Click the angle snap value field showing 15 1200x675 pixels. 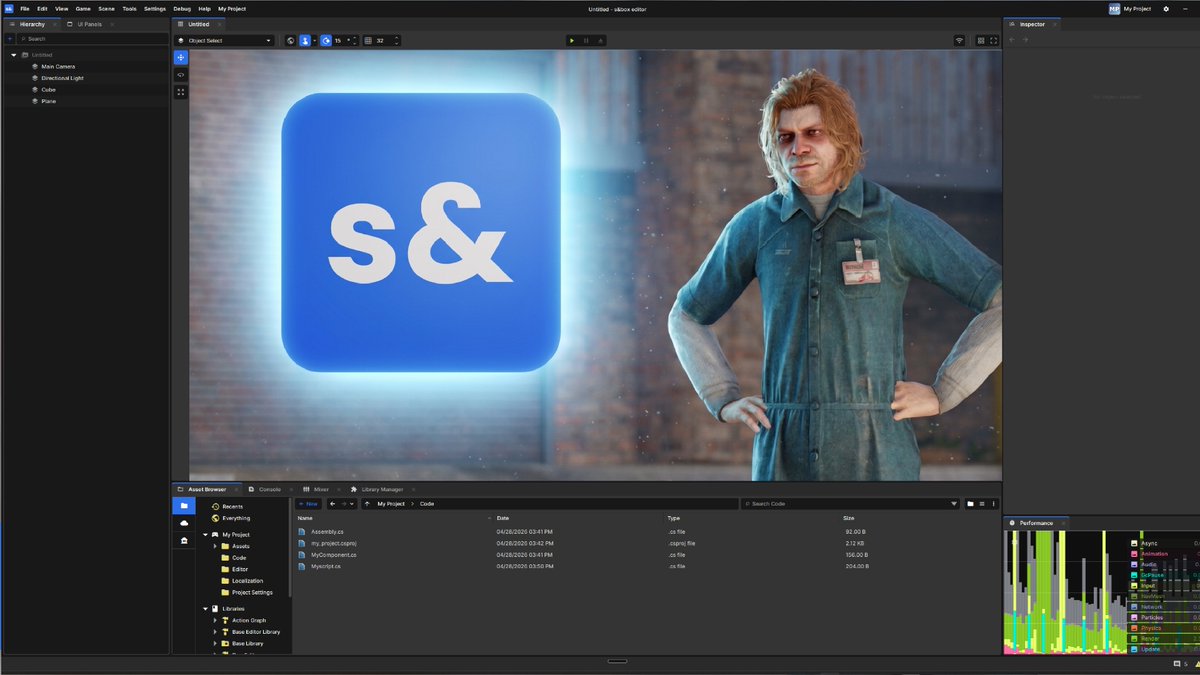point(340,40)
